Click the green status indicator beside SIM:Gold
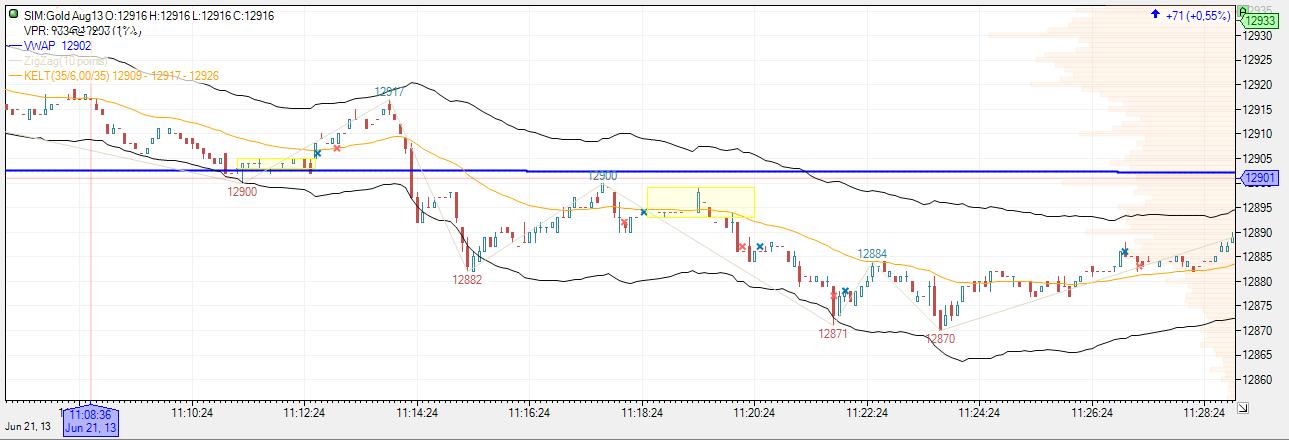1289x440 pixels. [x=12, y=16]
